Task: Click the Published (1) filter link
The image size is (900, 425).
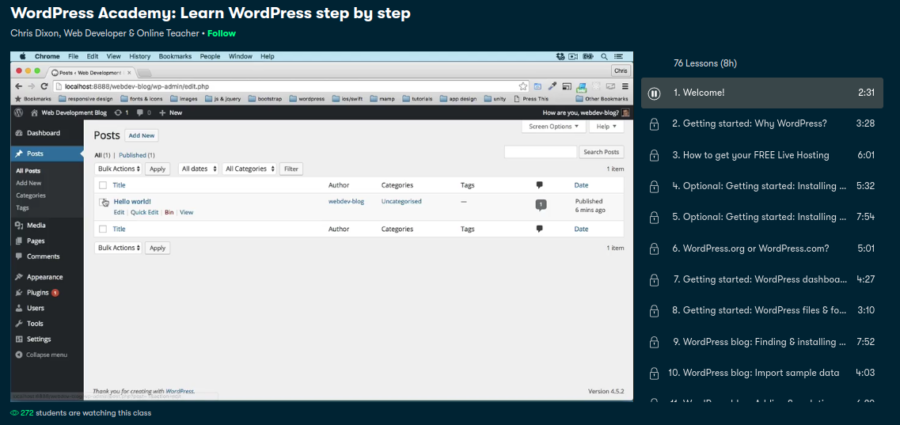Action: [137, 155]
